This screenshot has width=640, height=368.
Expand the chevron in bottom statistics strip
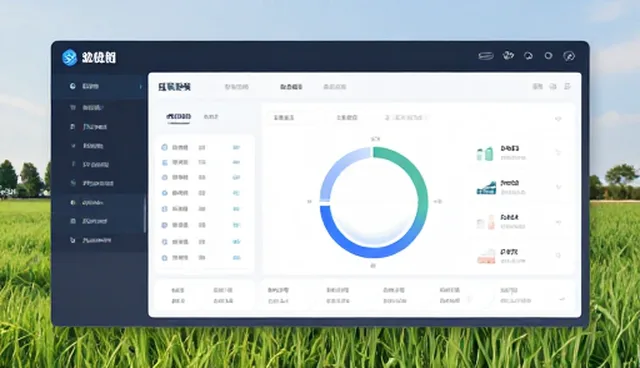562,299
